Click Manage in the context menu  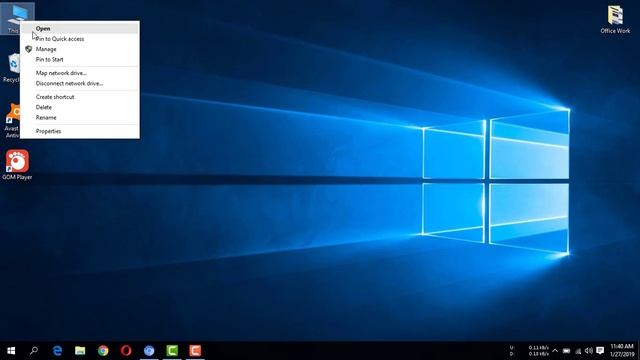click(x=80, y=49)
